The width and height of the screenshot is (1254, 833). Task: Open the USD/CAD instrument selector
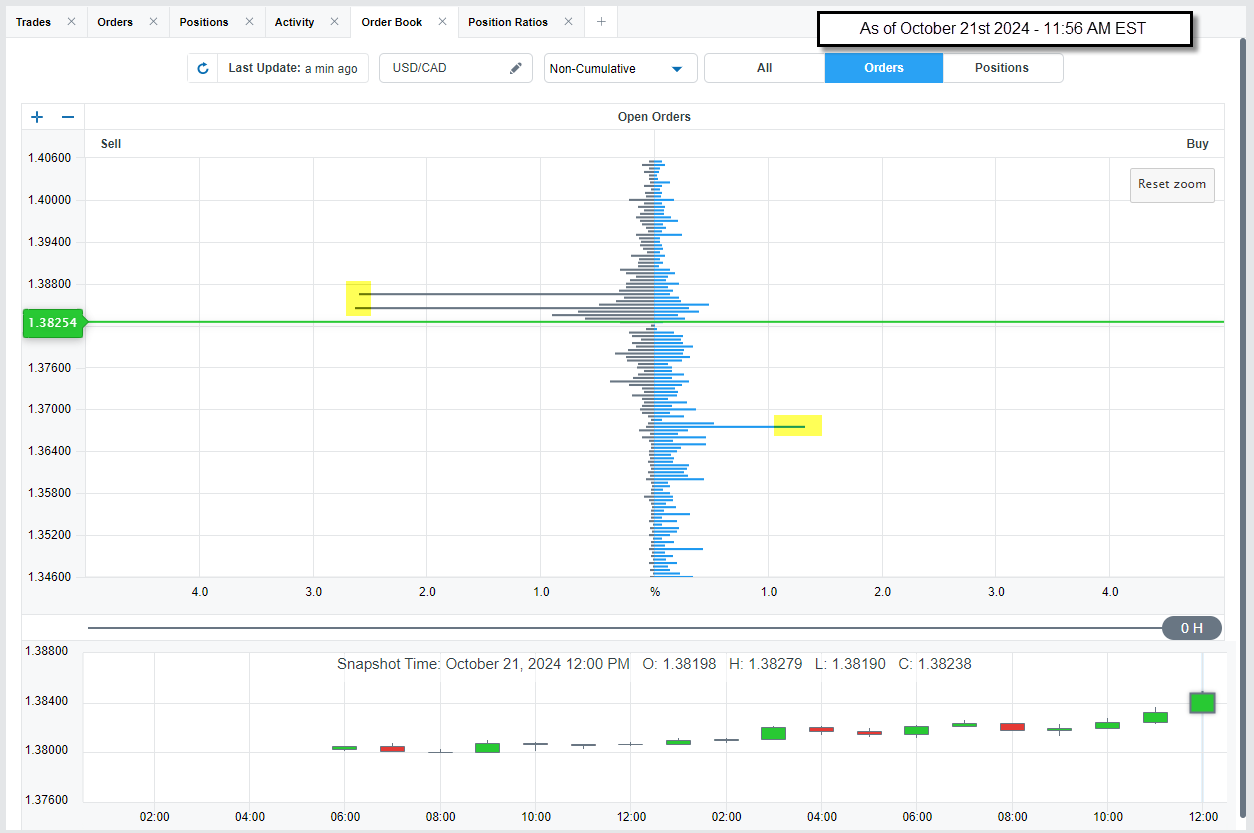point(445,68)
